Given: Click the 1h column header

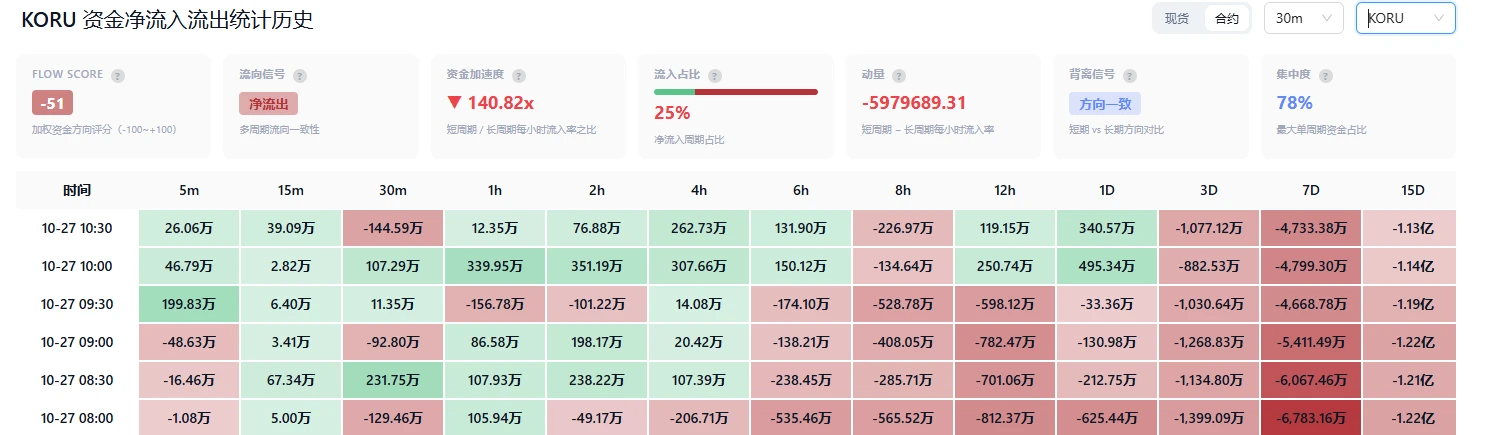Looking at the screenshot, I should pos(495,190).
